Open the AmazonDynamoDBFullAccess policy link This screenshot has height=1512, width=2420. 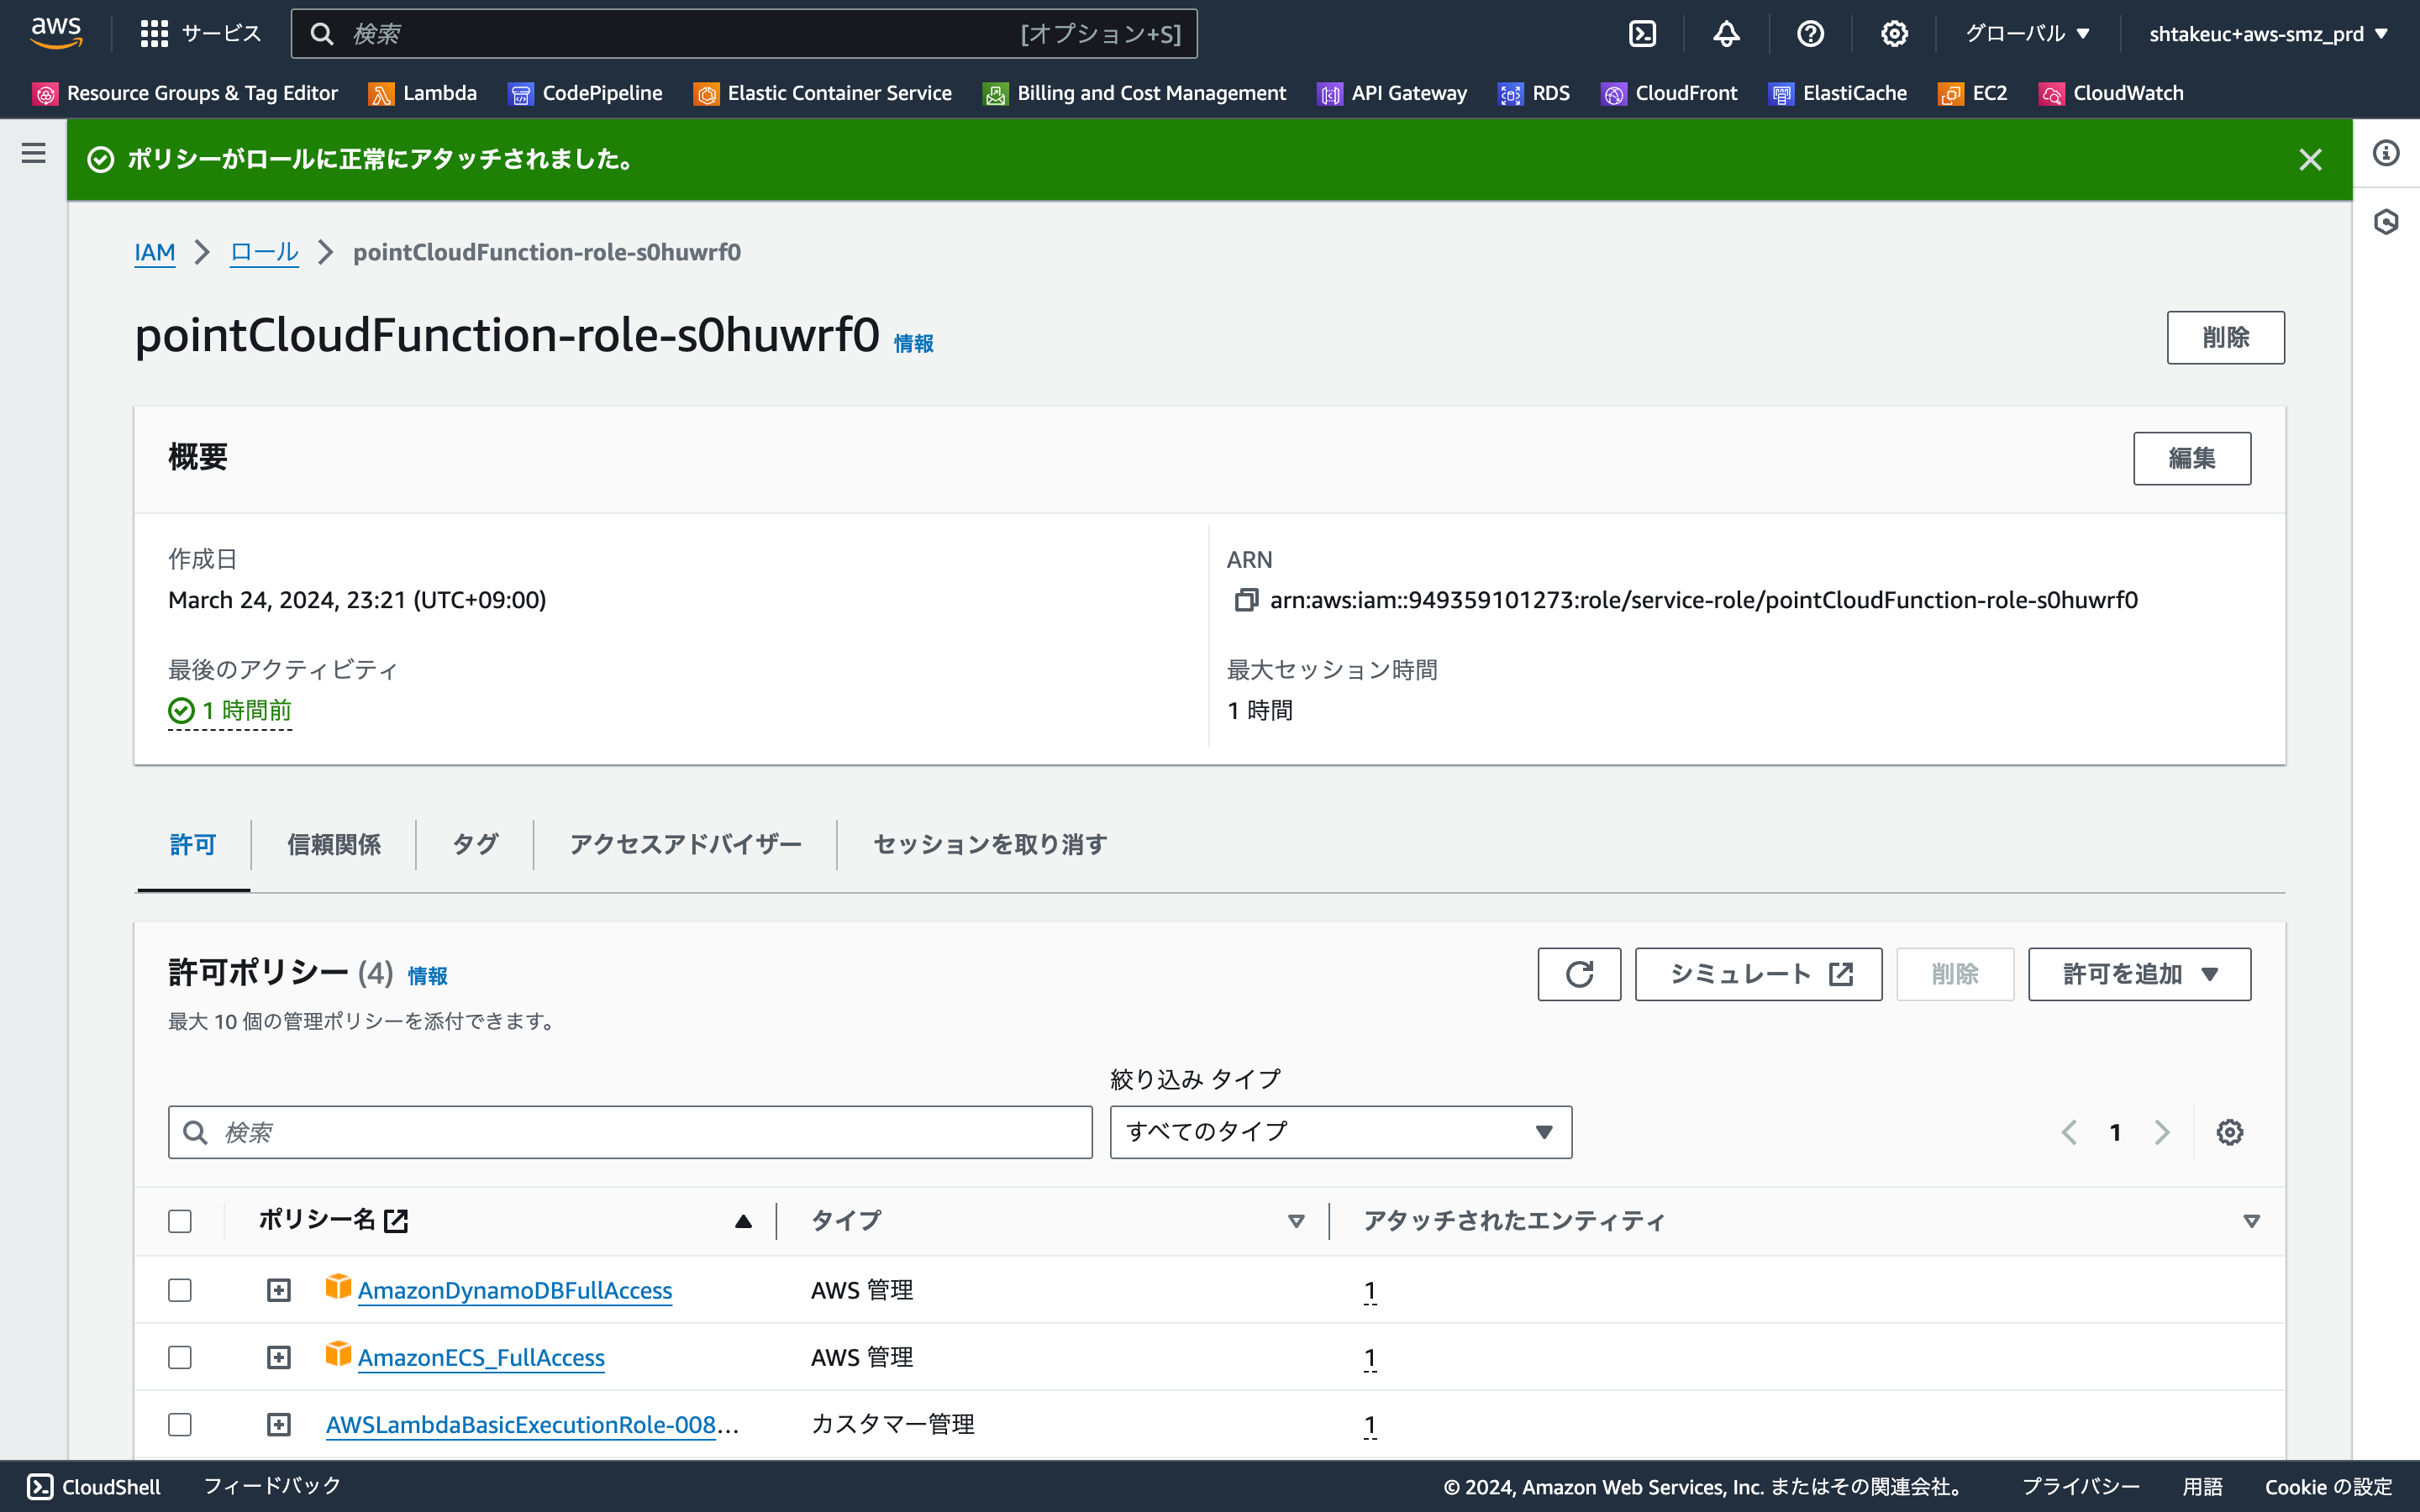click(515, 1290)
